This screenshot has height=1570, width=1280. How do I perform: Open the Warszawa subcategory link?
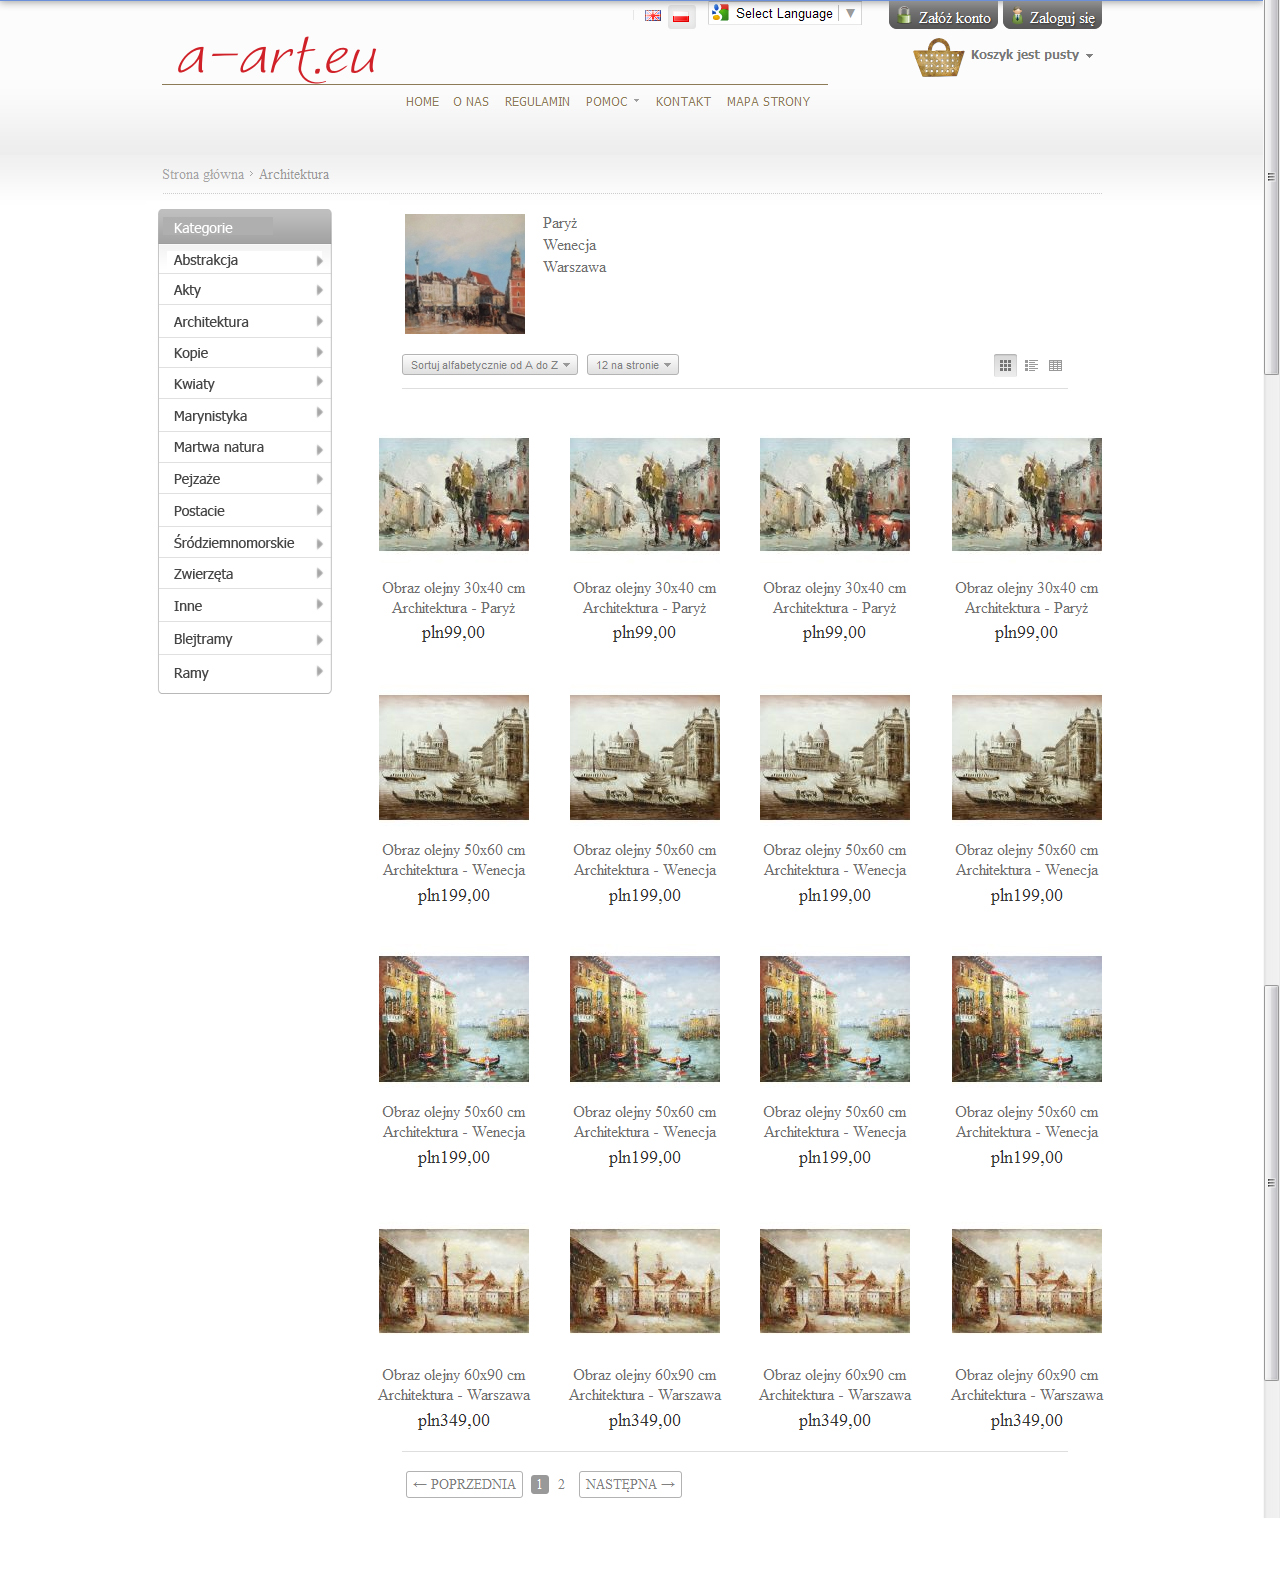pos(574,267)
